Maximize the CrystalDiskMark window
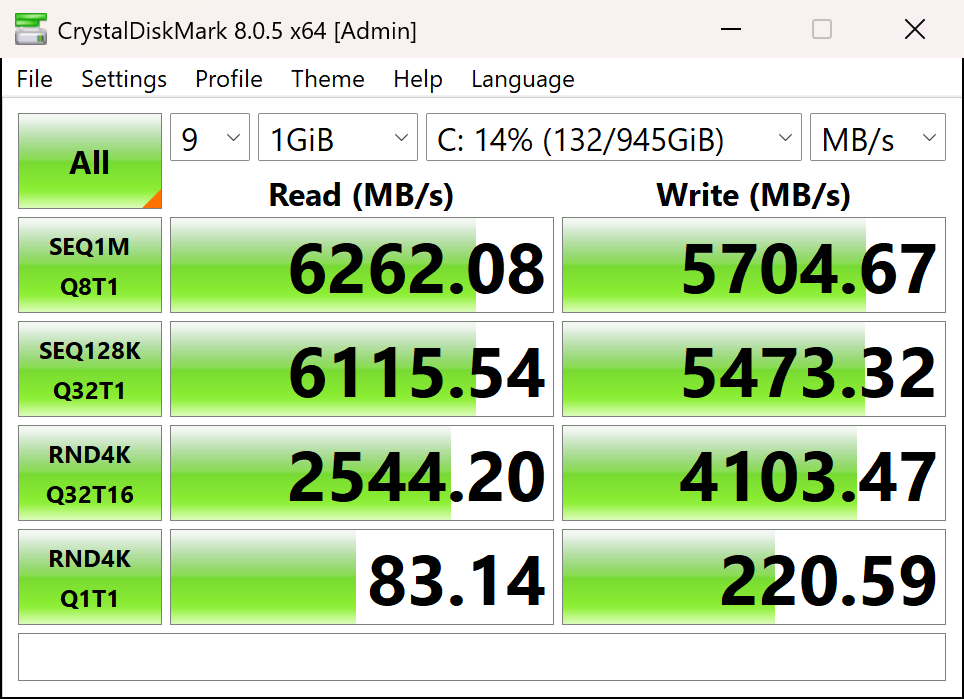The height and width of the screenshot is (699, 964). coord(822,29)
